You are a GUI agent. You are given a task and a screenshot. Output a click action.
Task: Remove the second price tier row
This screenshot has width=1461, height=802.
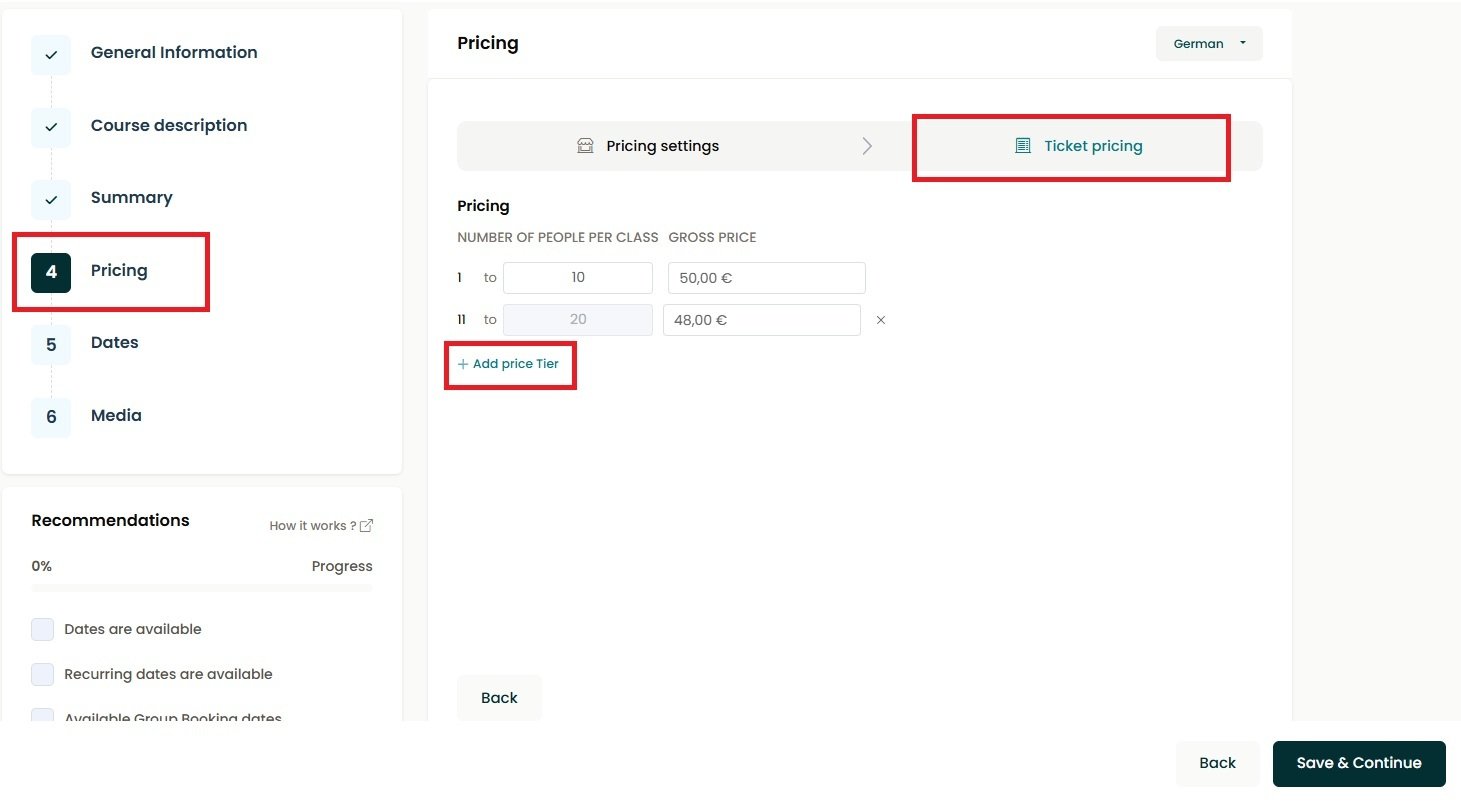click(881, 321)
